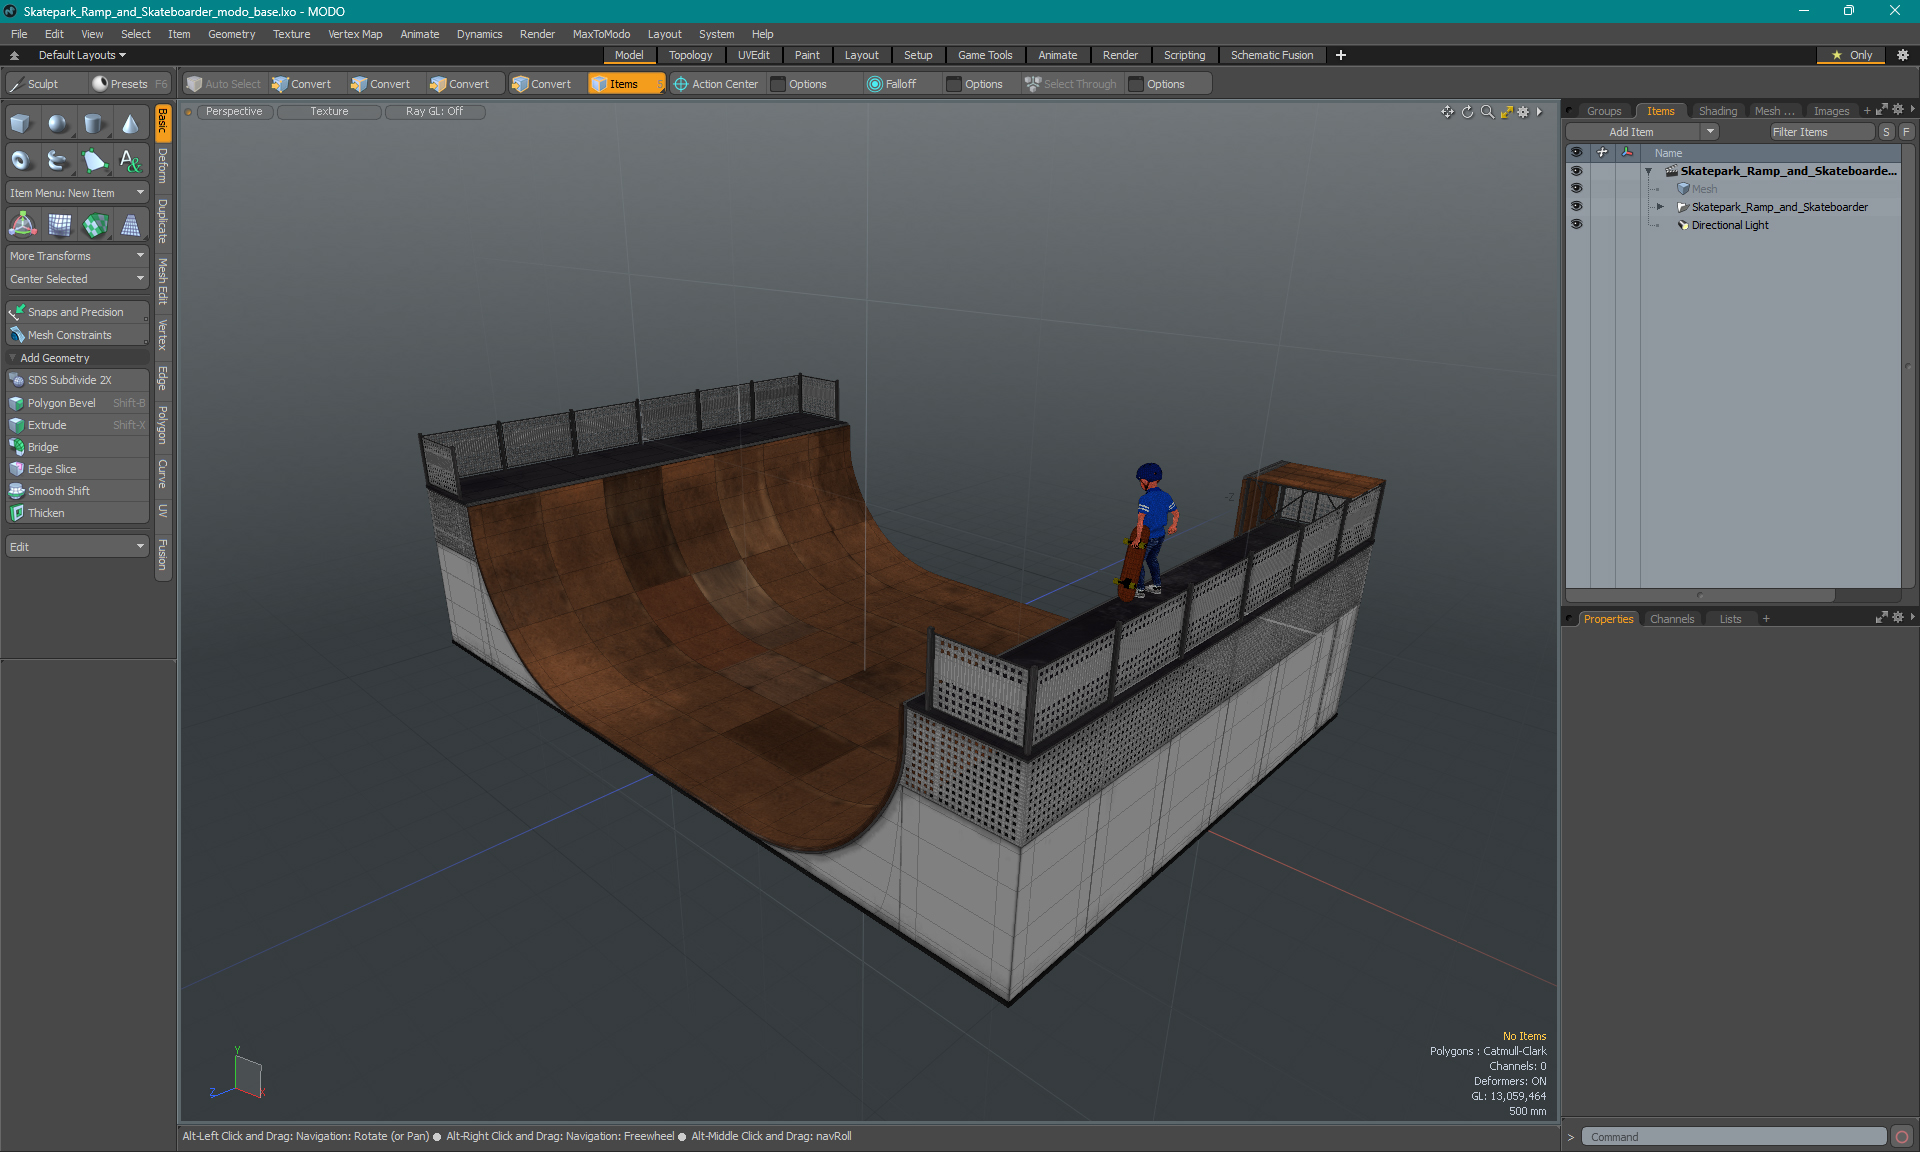Select the Cone primitive tool
Screen dimensions: 1920x1152
(131, 124)
